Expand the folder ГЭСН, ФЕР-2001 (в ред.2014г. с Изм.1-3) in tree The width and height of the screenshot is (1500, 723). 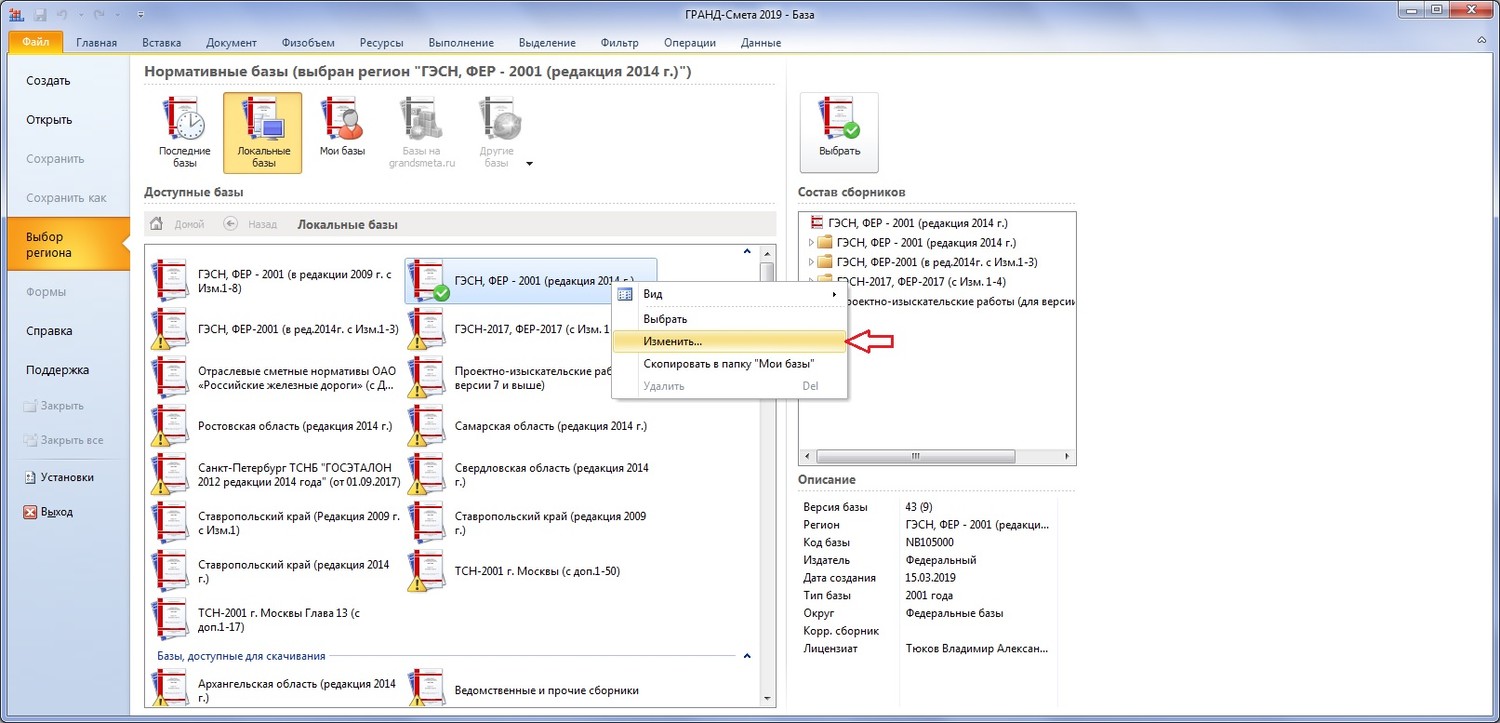[x=809, y=262]
